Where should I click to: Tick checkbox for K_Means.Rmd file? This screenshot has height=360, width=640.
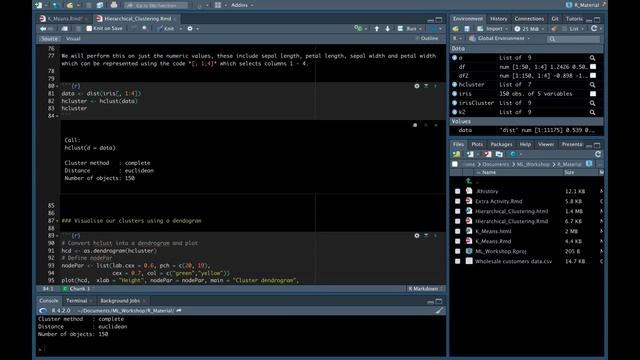[458, 241]
